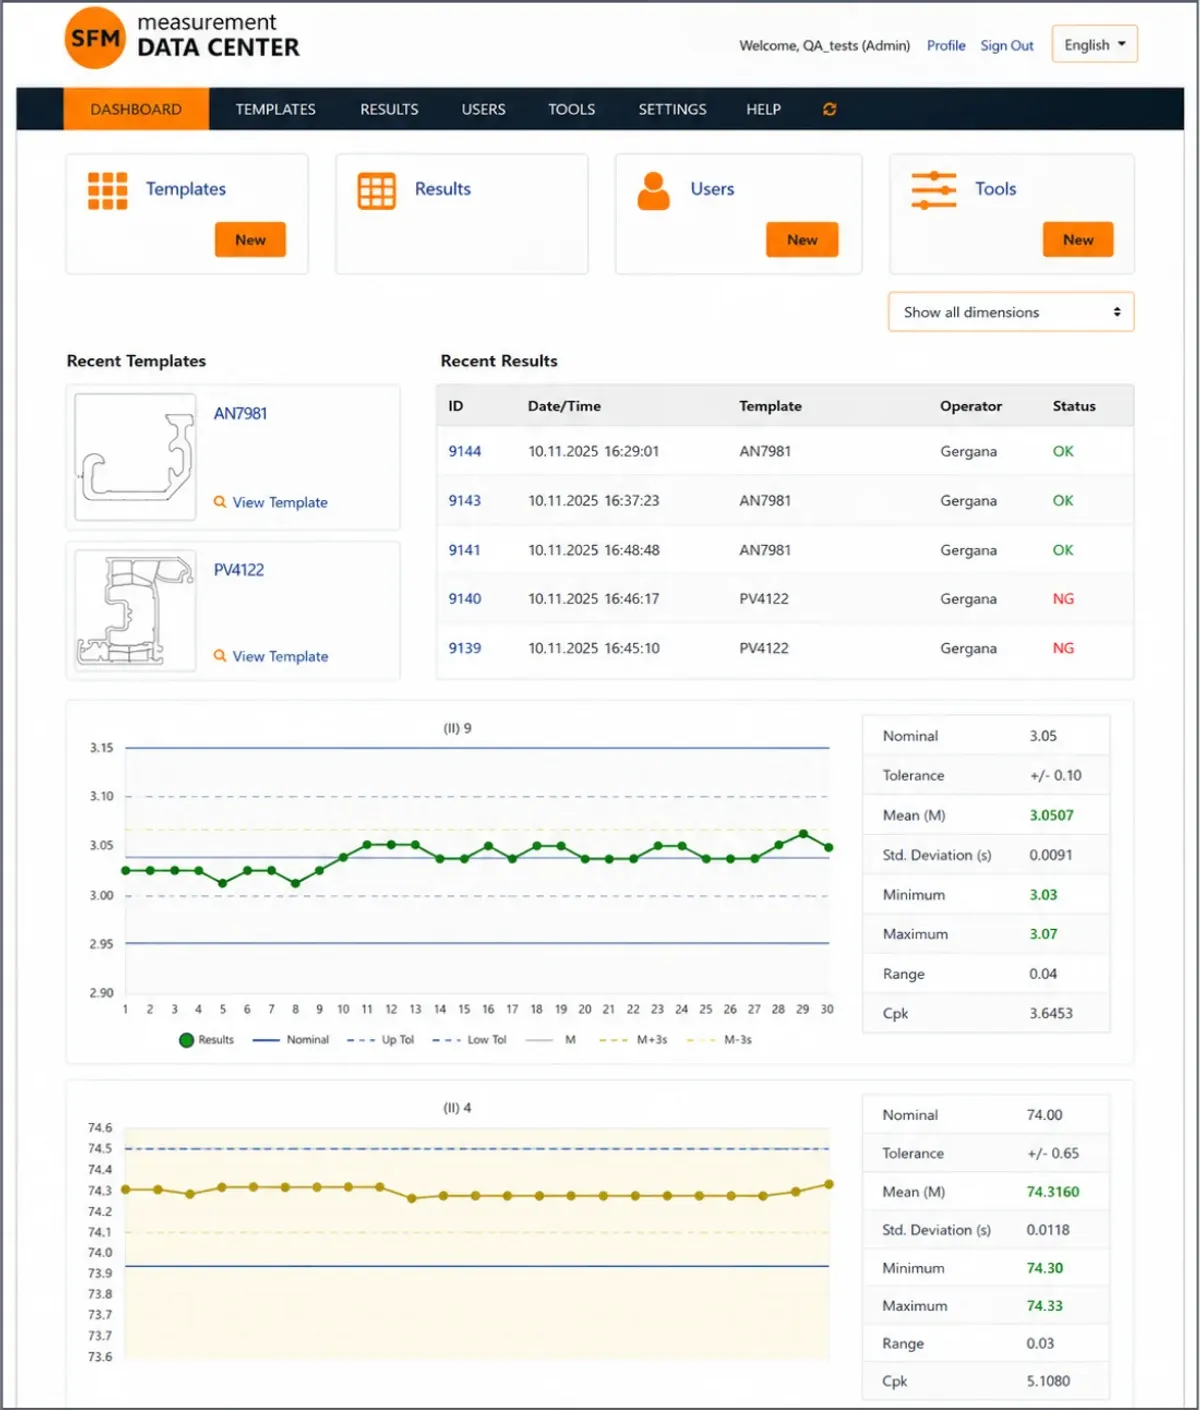Toggle Nominal line in (II) 9 chart legend

point(291,1040)
